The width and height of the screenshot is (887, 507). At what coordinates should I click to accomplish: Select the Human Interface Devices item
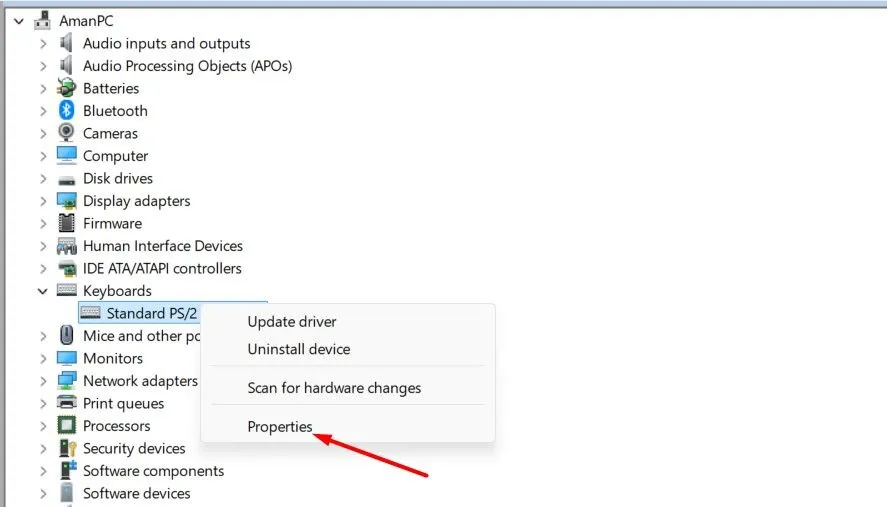tap(162, 246)
